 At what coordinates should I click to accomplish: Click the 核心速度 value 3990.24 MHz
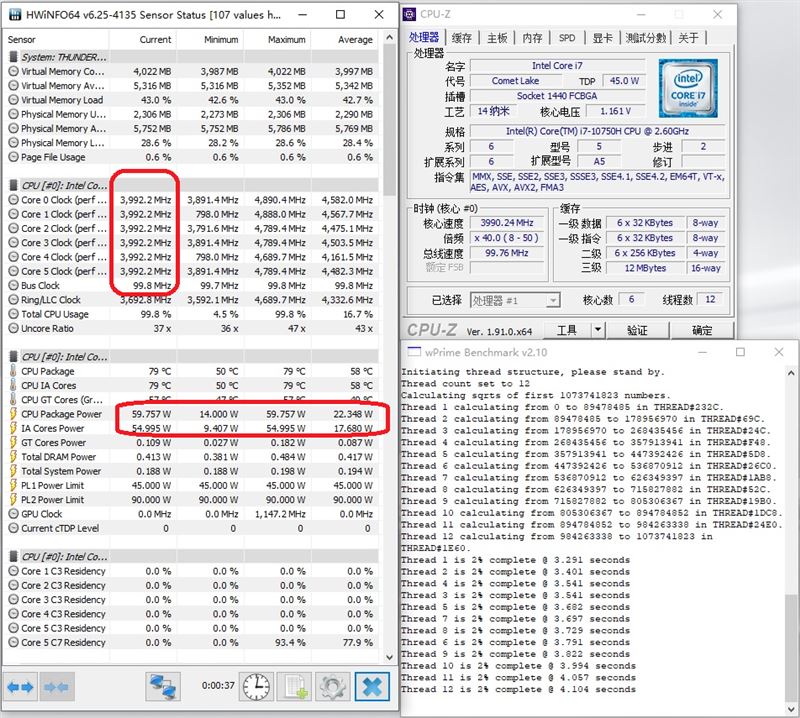pyautogui.click(x=507, y=222)
